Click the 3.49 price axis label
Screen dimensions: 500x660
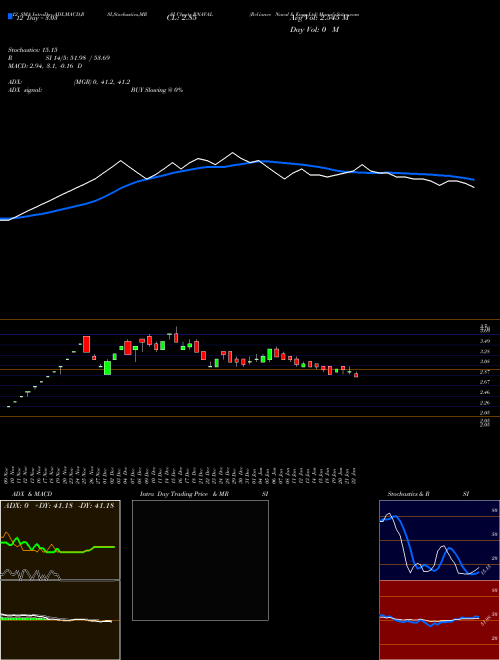[x=484, y=341]
